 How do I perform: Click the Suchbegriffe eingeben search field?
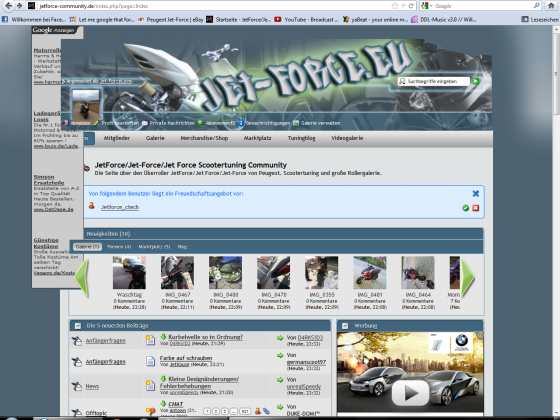[434, 81]
